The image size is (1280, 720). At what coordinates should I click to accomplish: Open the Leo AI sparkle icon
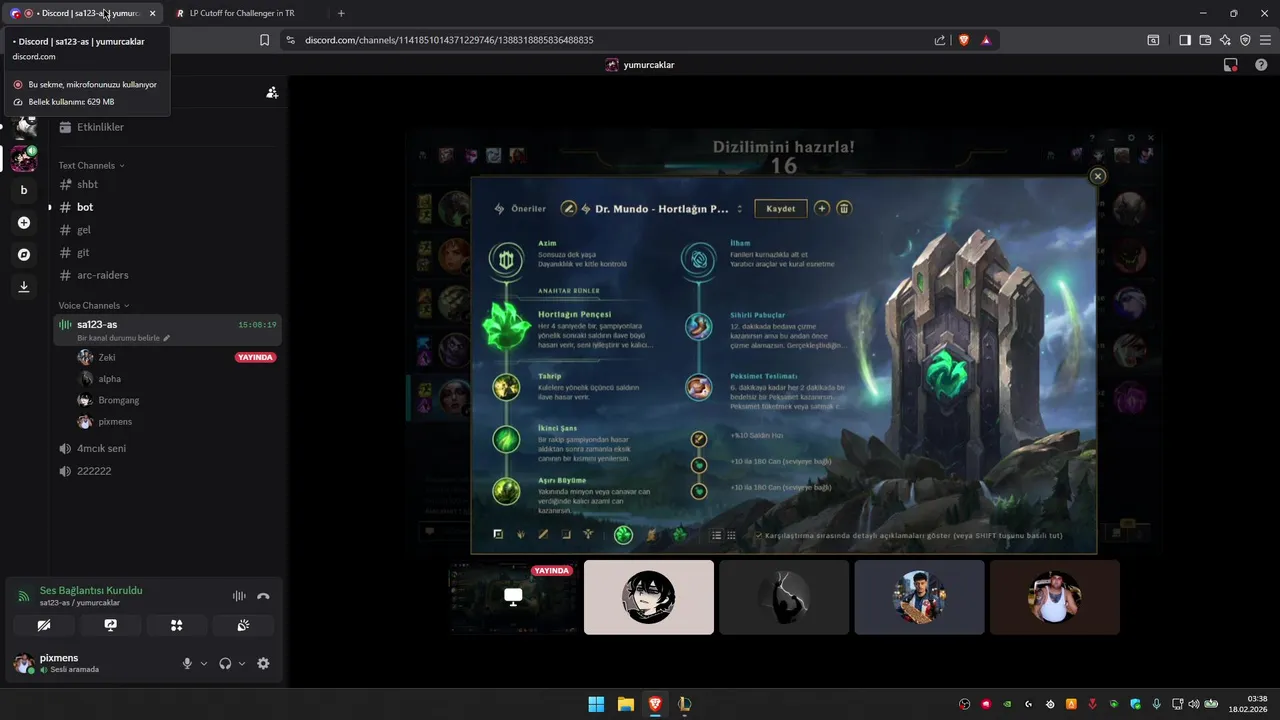click(x=1225, y=40)
